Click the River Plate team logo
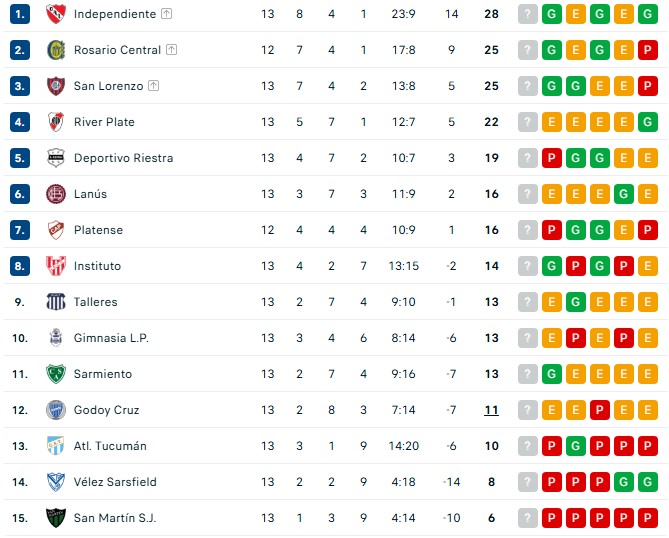Viewport: 669px width, 538px height. [x=55, y=122]
